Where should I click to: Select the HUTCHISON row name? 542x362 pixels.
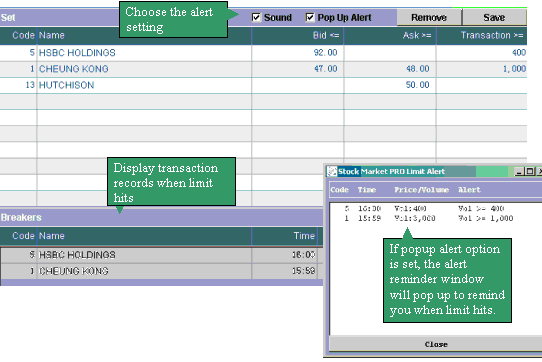pyautogui.click(x=66, y=85)
